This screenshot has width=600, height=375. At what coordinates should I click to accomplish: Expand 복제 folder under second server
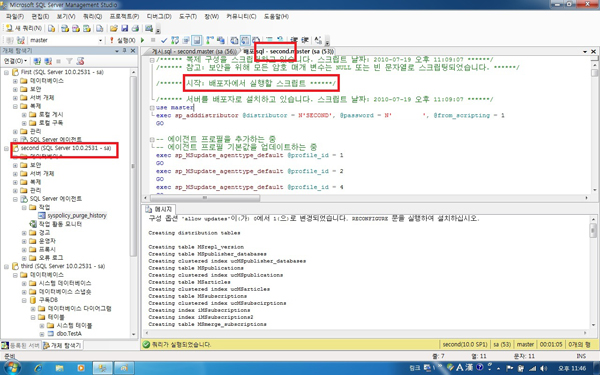tap(15, 182)
